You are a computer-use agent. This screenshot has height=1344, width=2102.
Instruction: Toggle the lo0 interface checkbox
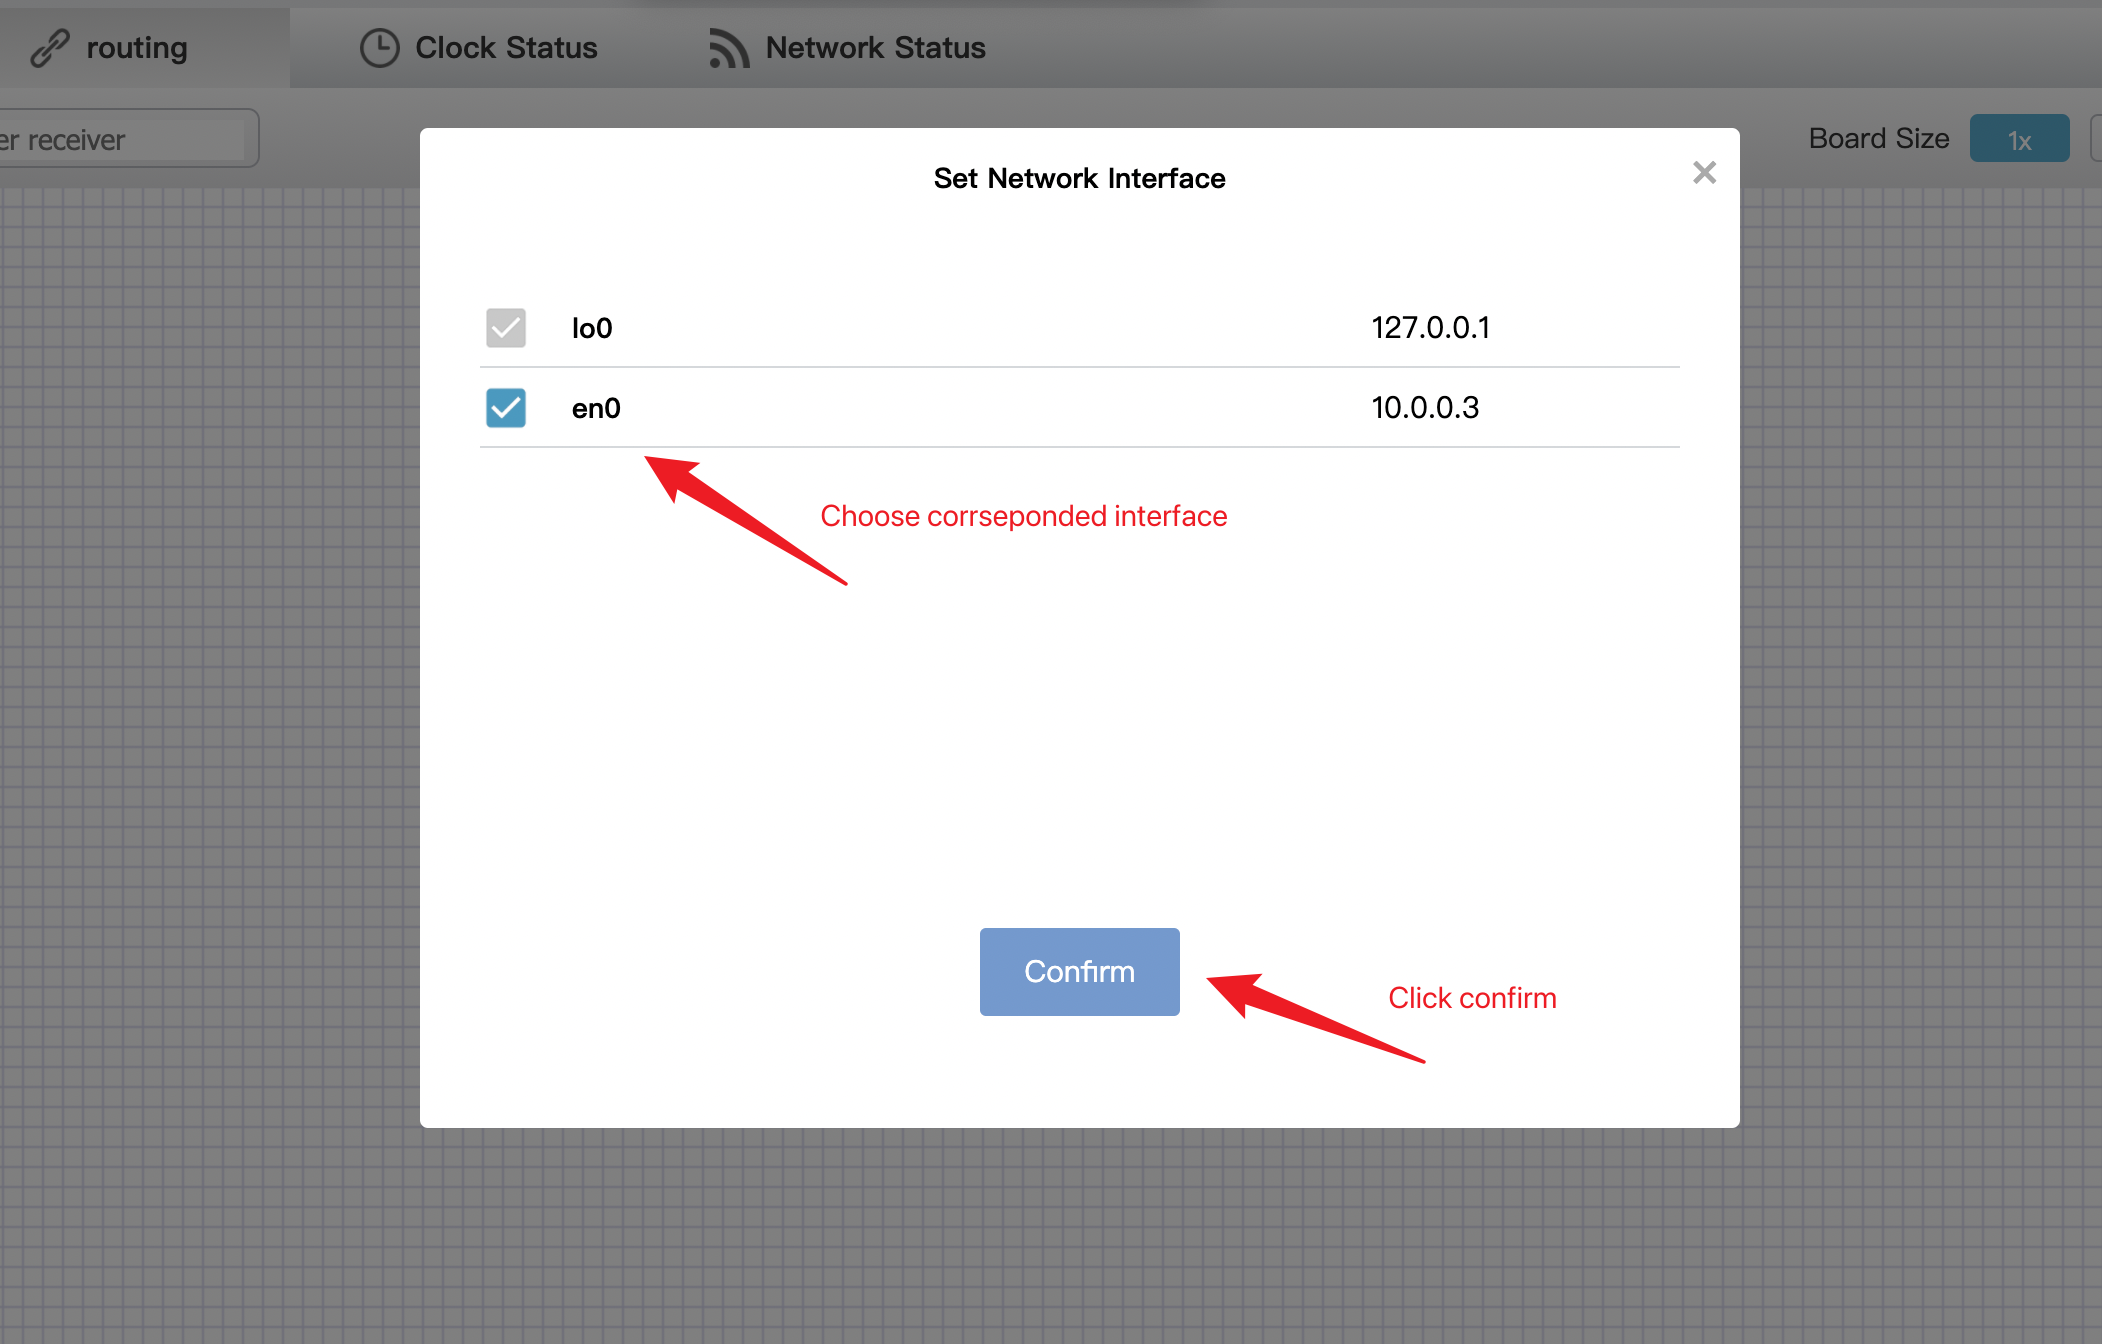point(506,323)
